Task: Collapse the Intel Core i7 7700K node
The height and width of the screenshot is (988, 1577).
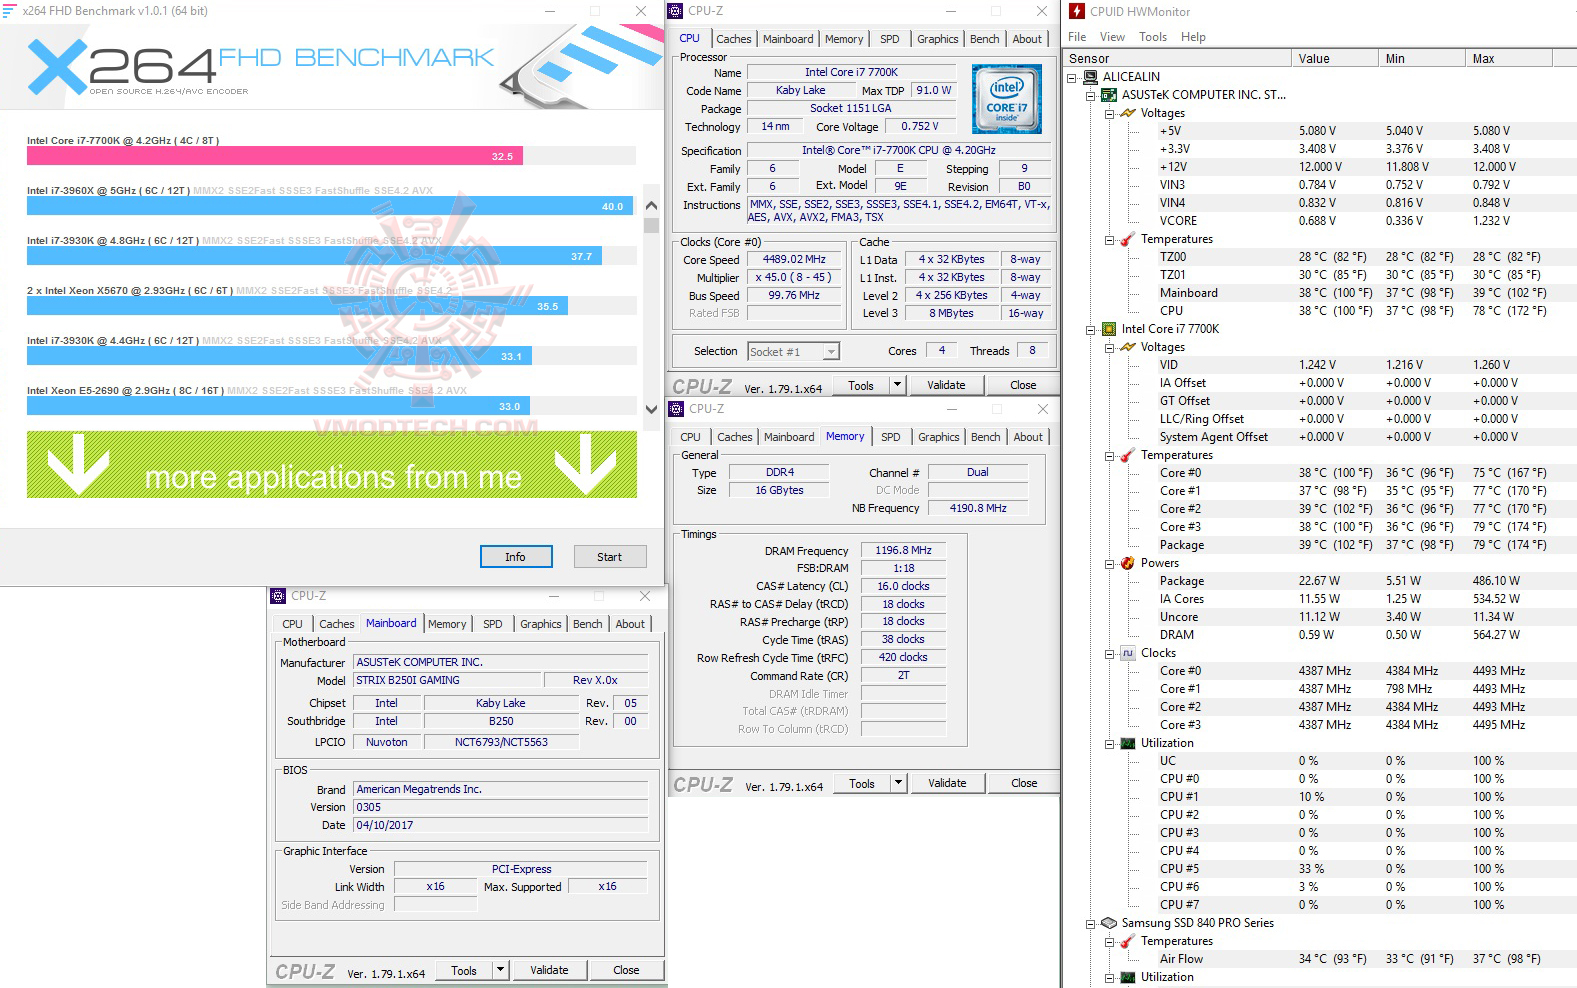Action: pos(1091,329)
